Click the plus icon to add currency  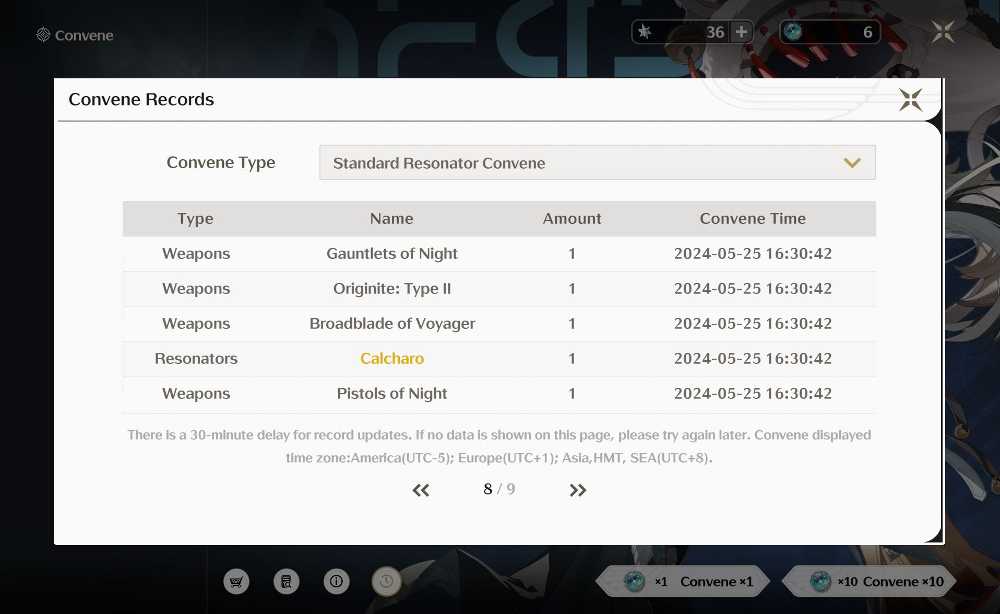pyautogui.click(x=741, y=32)
